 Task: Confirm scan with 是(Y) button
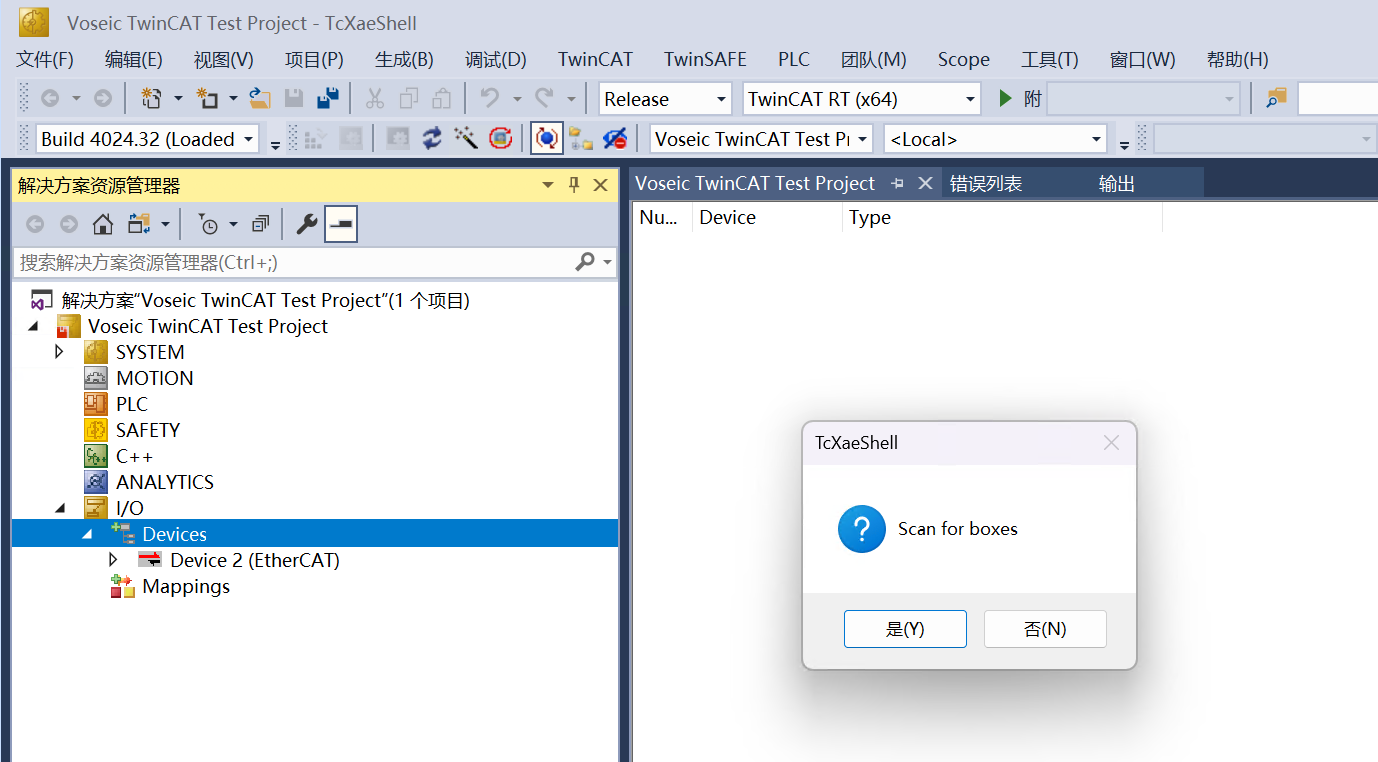tap(905, 629)
